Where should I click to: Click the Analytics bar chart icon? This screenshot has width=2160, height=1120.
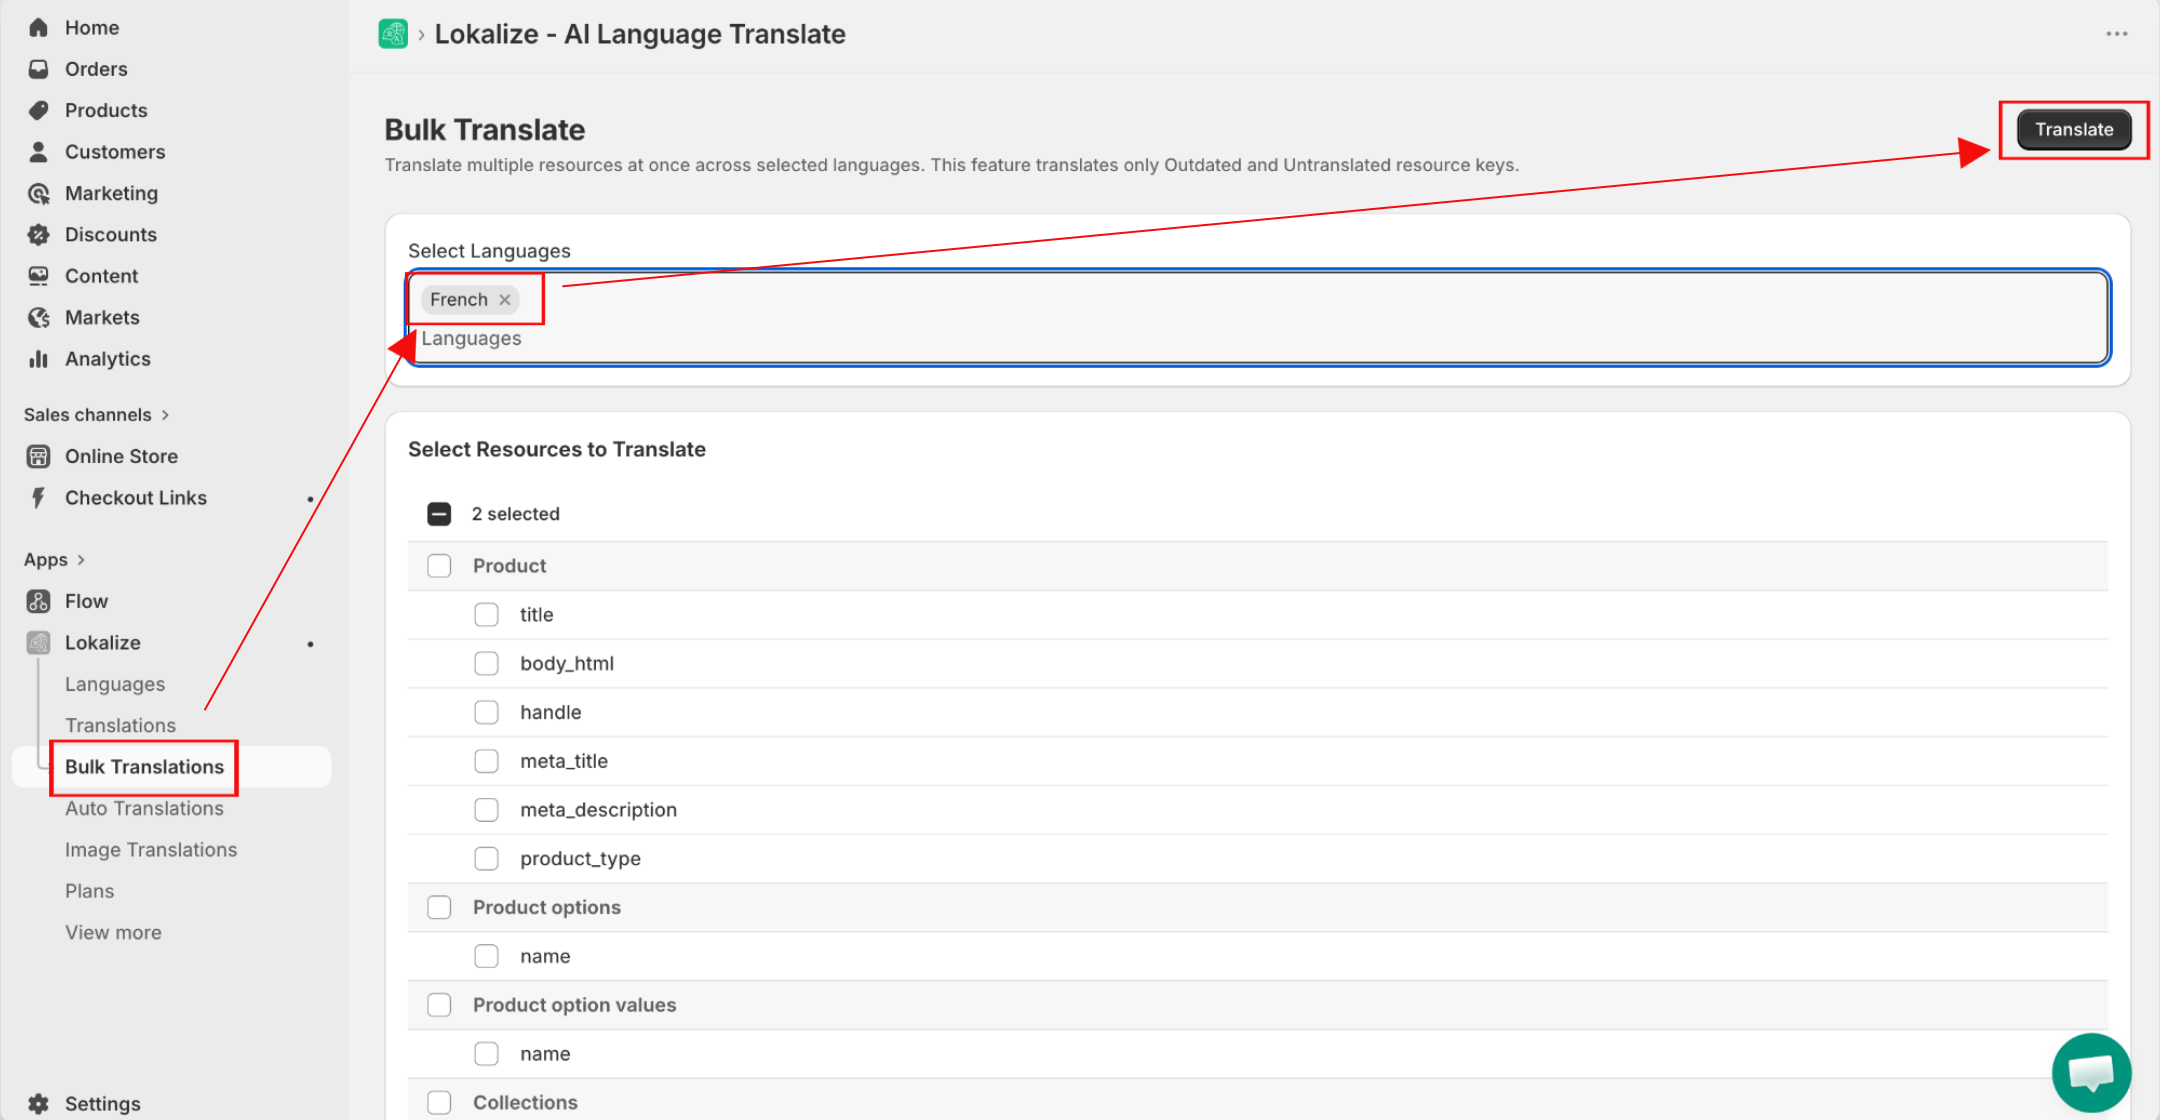pyautogui.click(x=38, y=359)
